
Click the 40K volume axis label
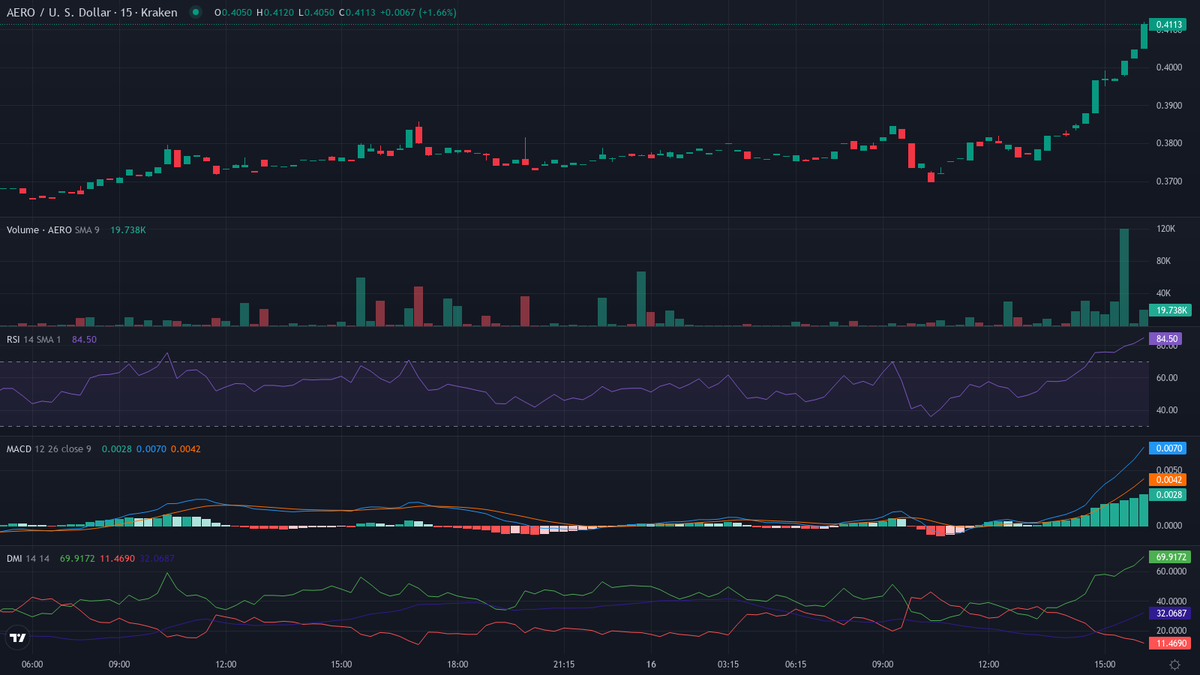(x=1163, y=293)
